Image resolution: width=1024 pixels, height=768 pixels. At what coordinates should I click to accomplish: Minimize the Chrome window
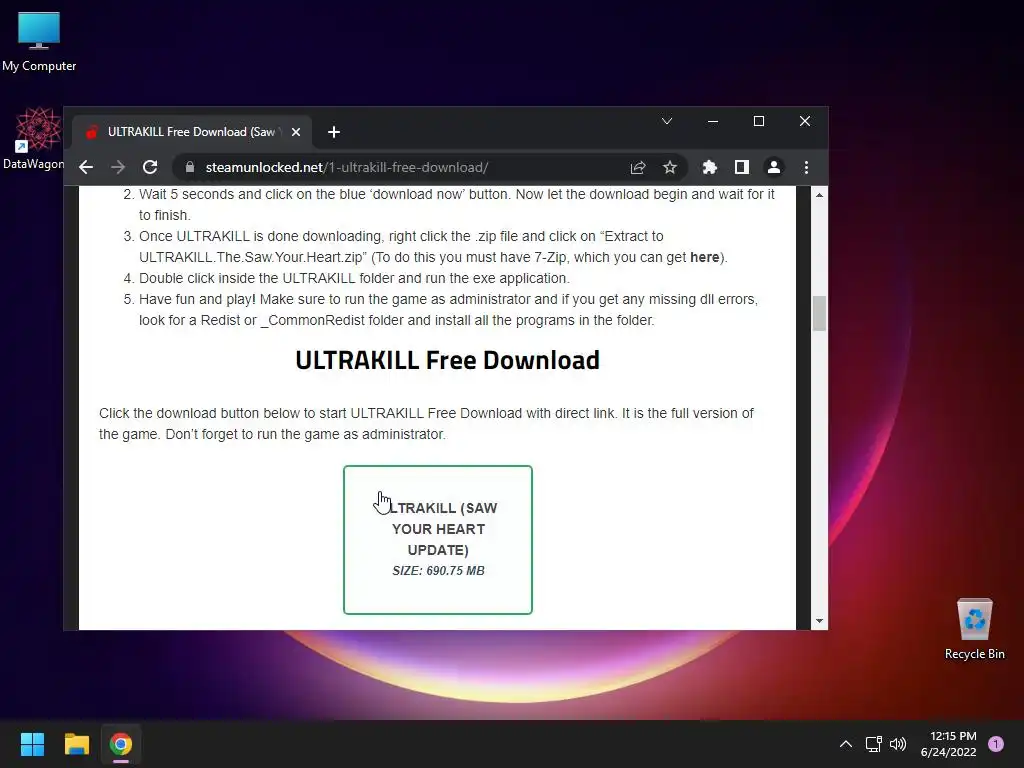(713, 121)
